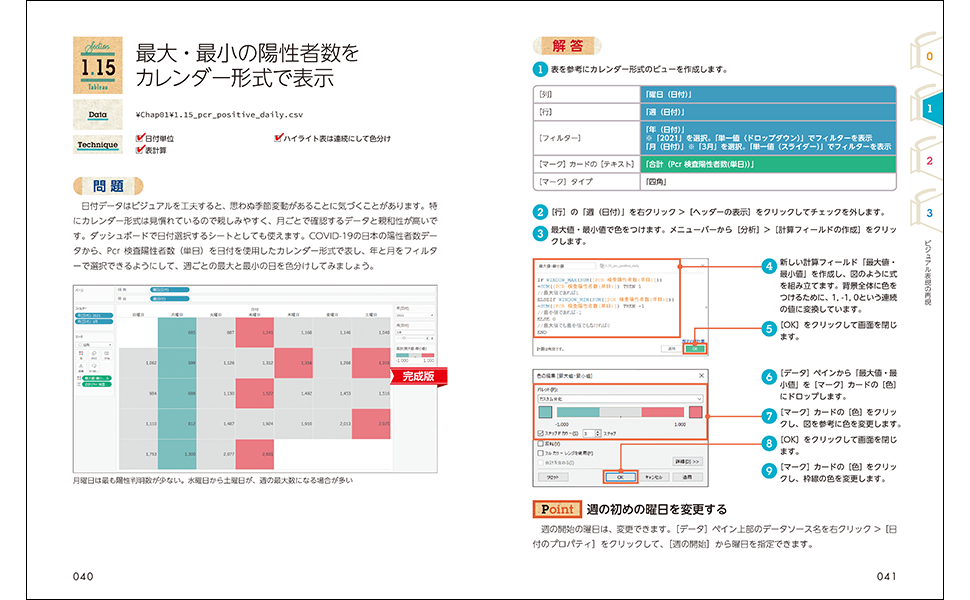Open the 年(日付) filter dropdown on right

click(x=414, y=315)
